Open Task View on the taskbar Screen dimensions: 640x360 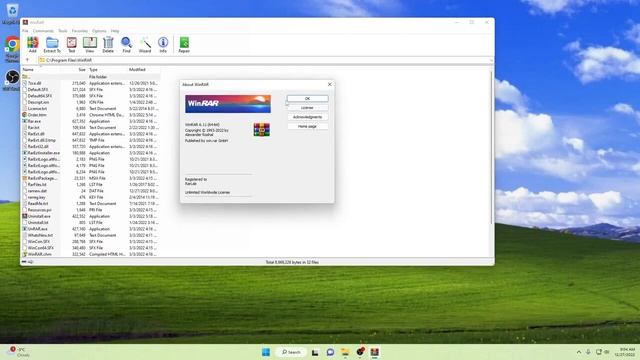pos(315,352)
